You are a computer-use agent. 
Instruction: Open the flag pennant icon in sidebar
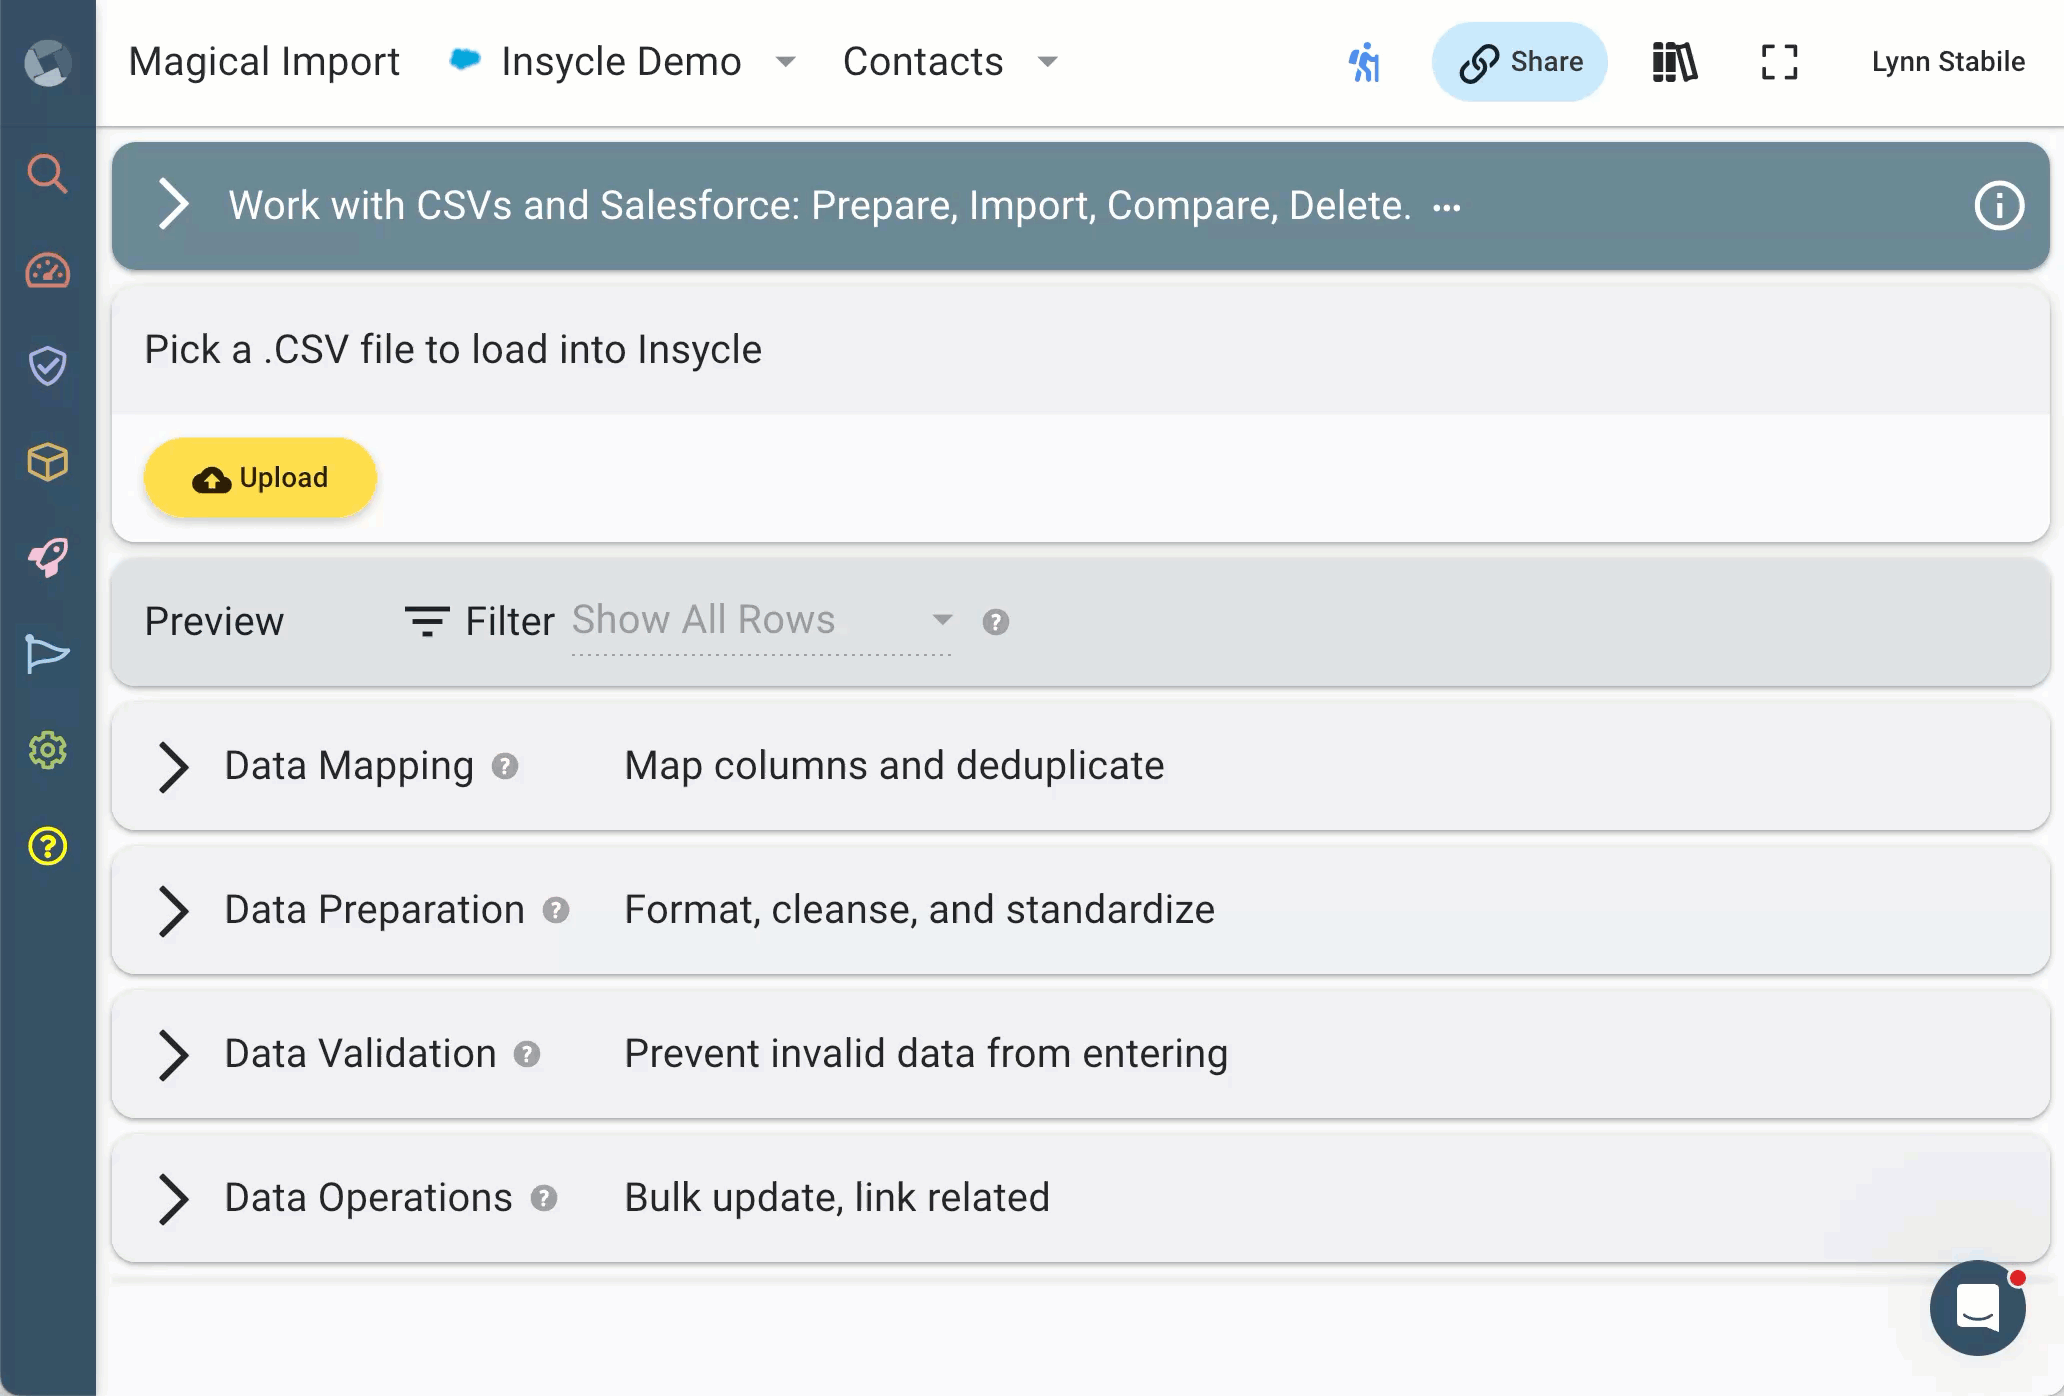pyautogui.click(x=47, y=654)
